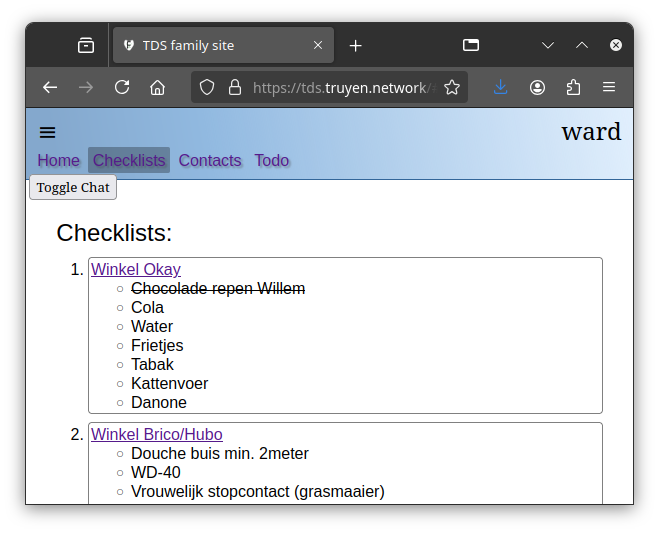Click the site hamburger menu icon
This screenshot has width=659, height=533.
click(x=47, y=132)
